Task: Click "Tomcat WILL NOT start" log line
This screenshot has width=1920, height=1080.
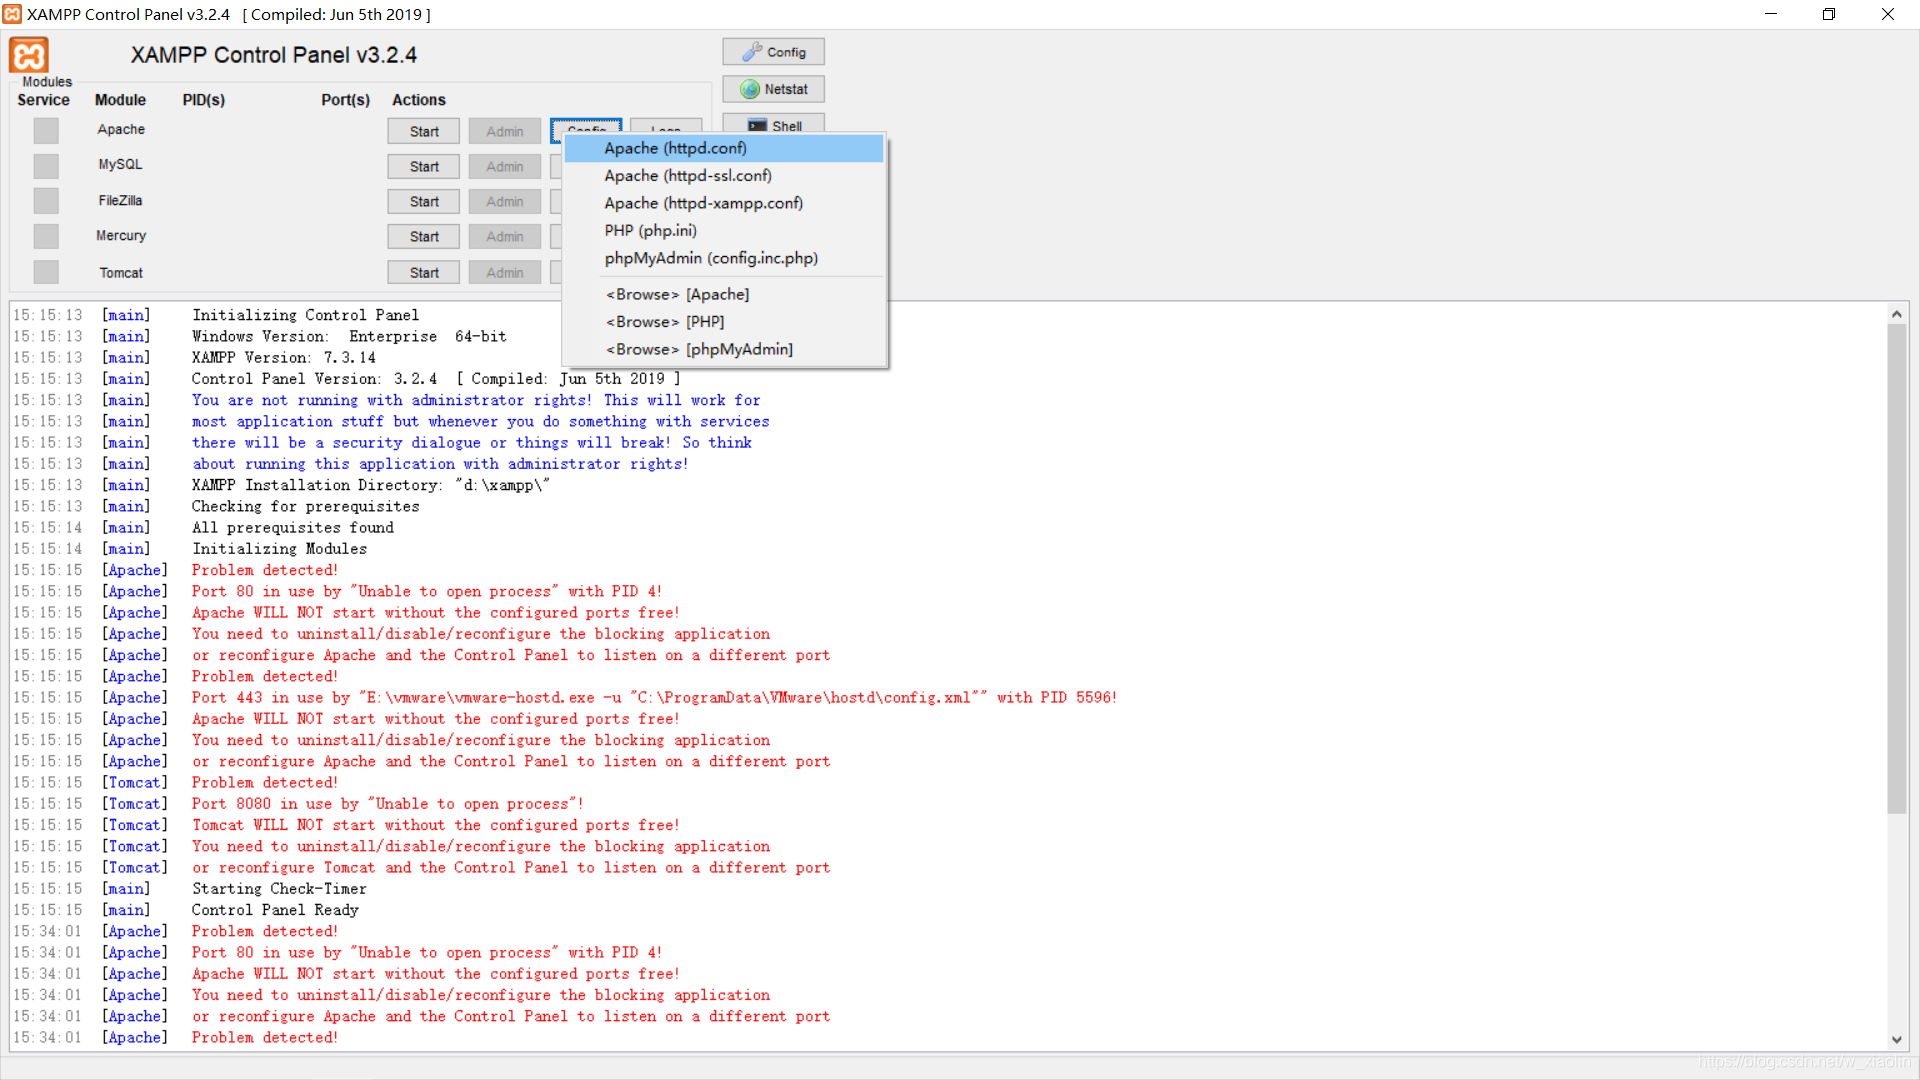Action: pyautogui.click(x=436, y=825)
